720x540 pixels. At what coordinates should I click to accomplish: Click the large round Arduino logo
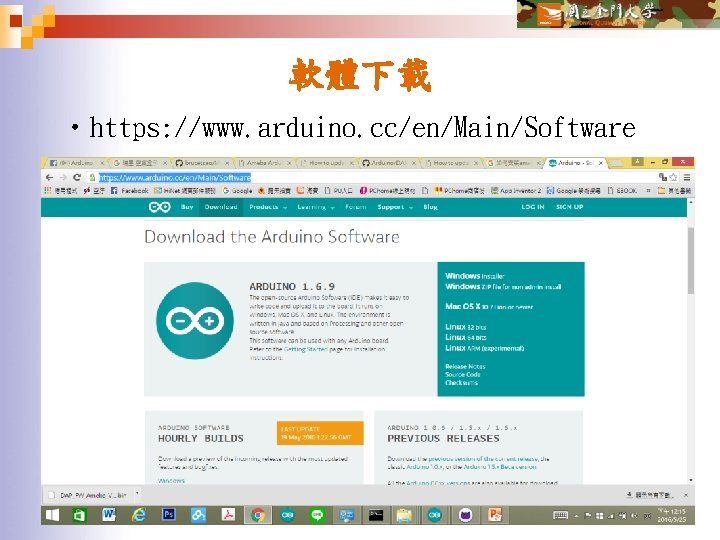[195, 321]
